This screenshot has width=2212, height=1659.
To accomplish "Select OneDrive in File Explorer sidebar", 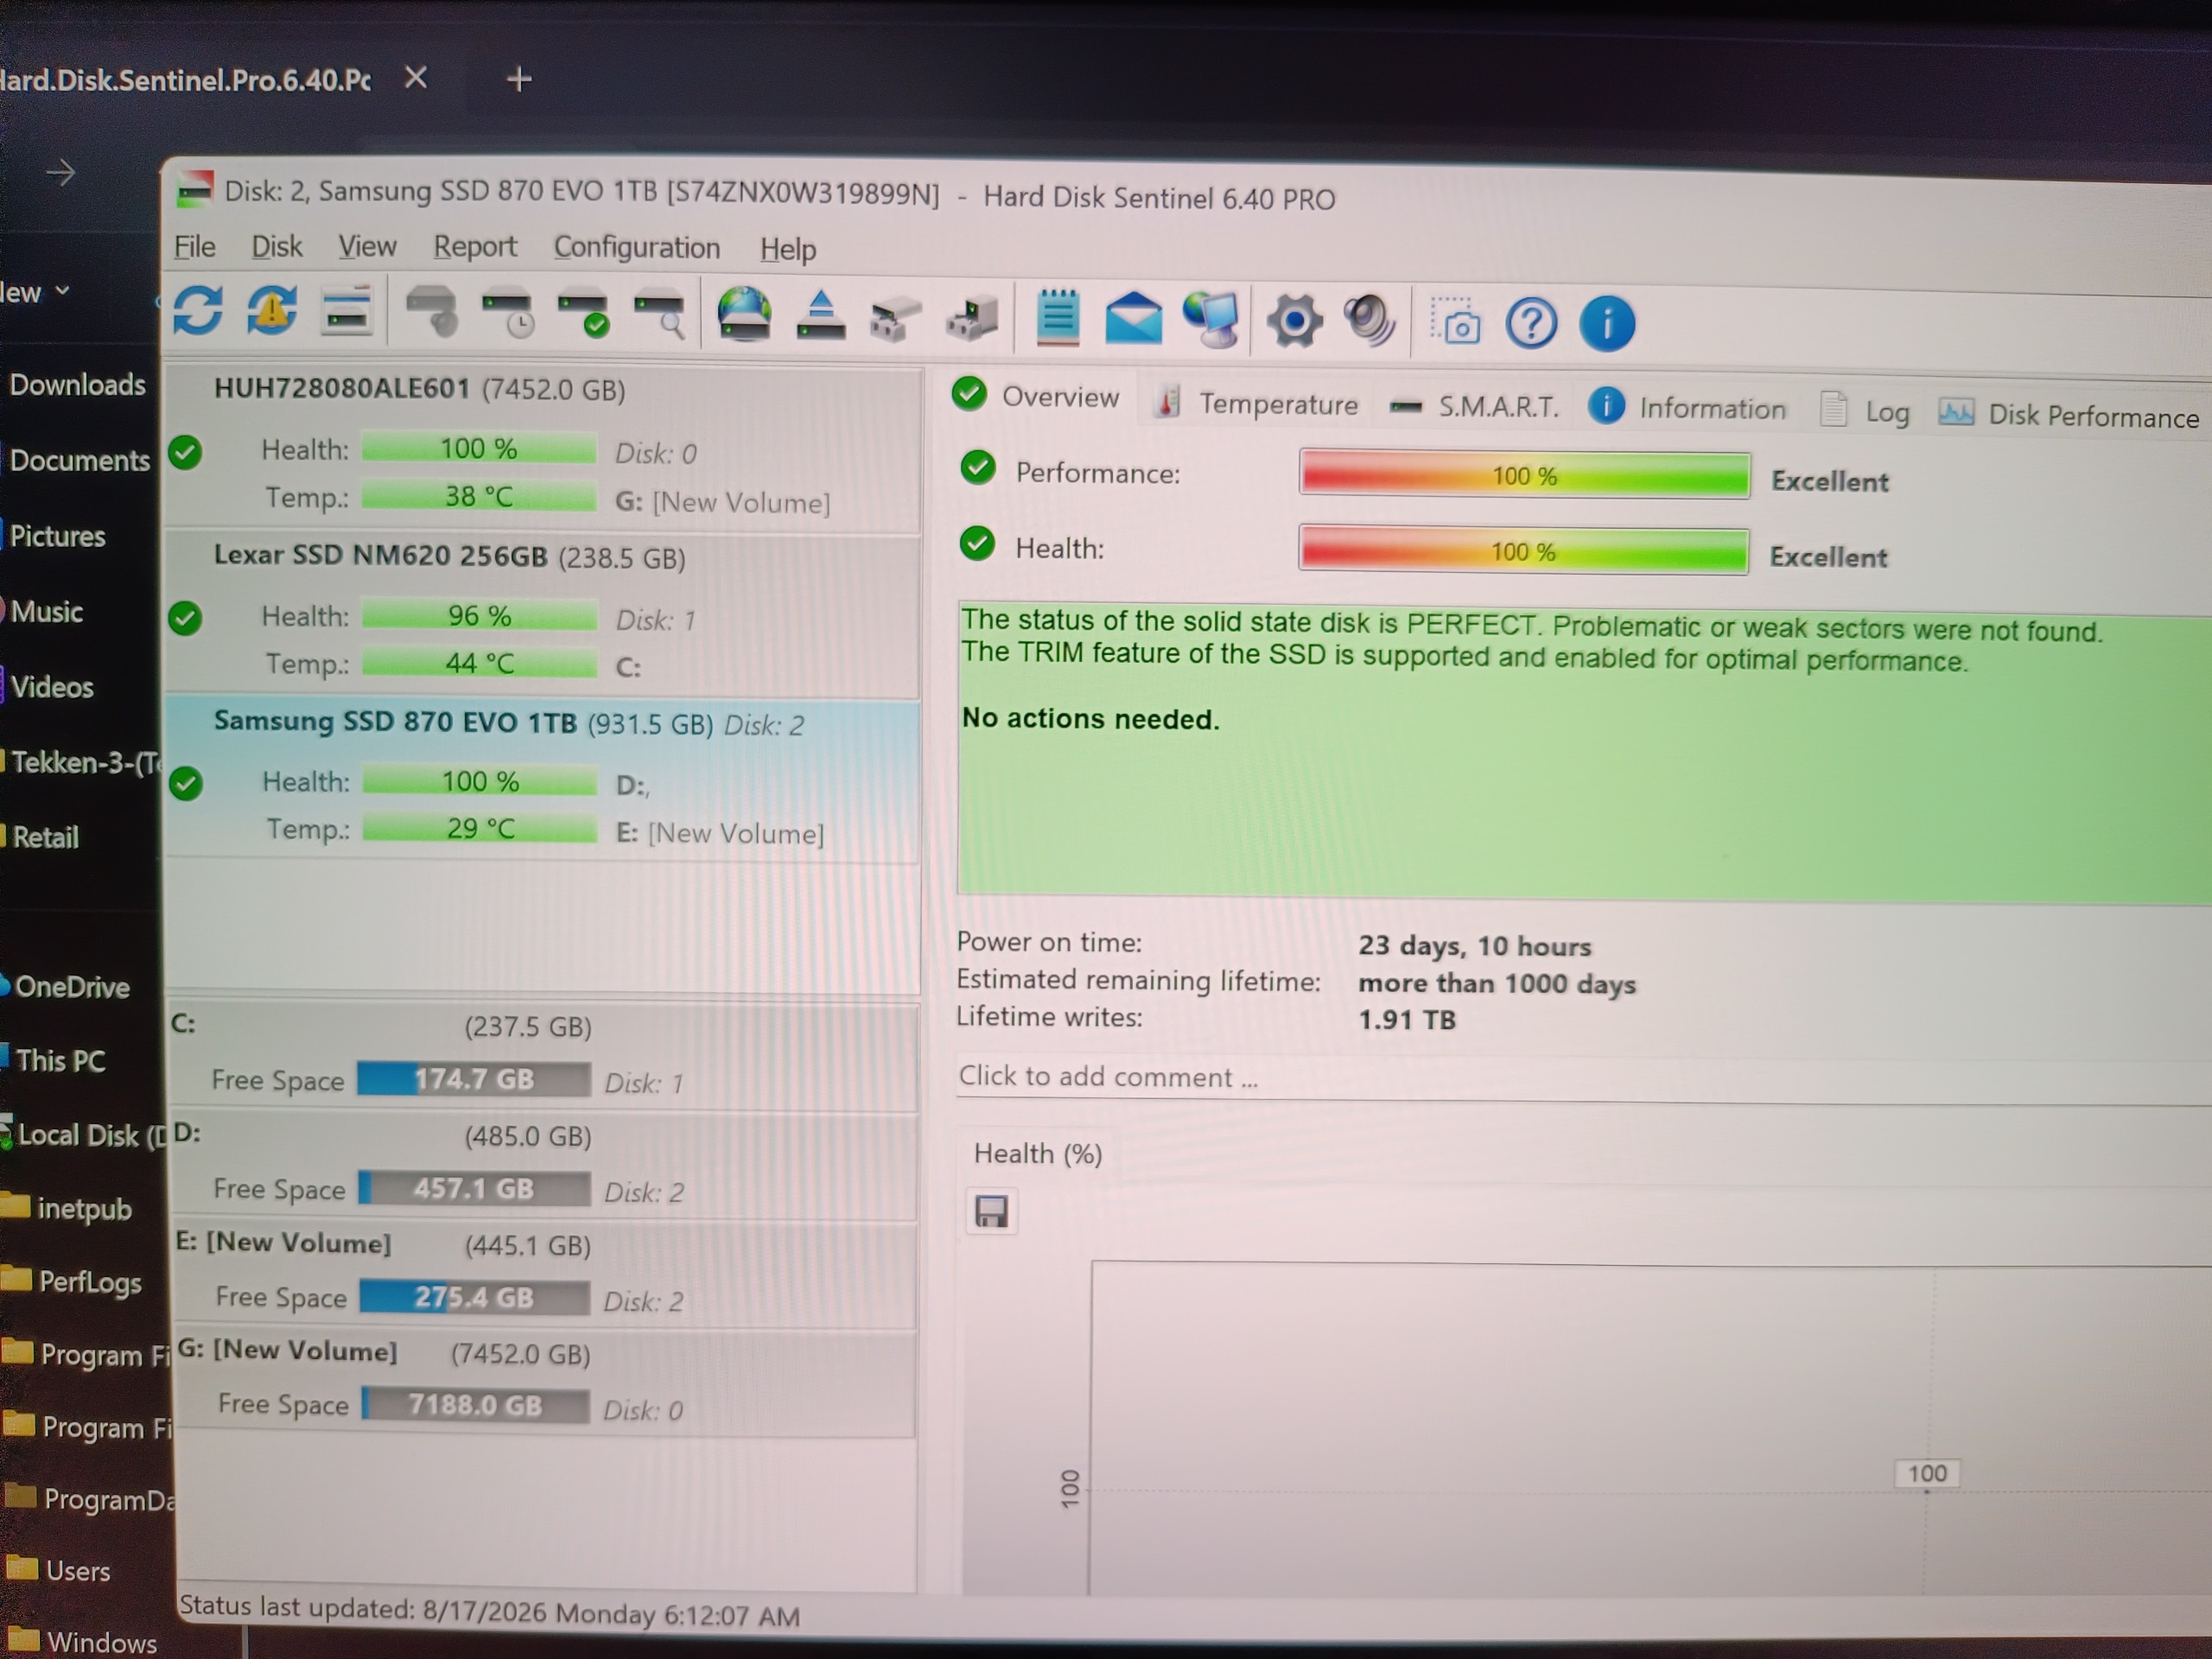I will click(x=72, y=988).
